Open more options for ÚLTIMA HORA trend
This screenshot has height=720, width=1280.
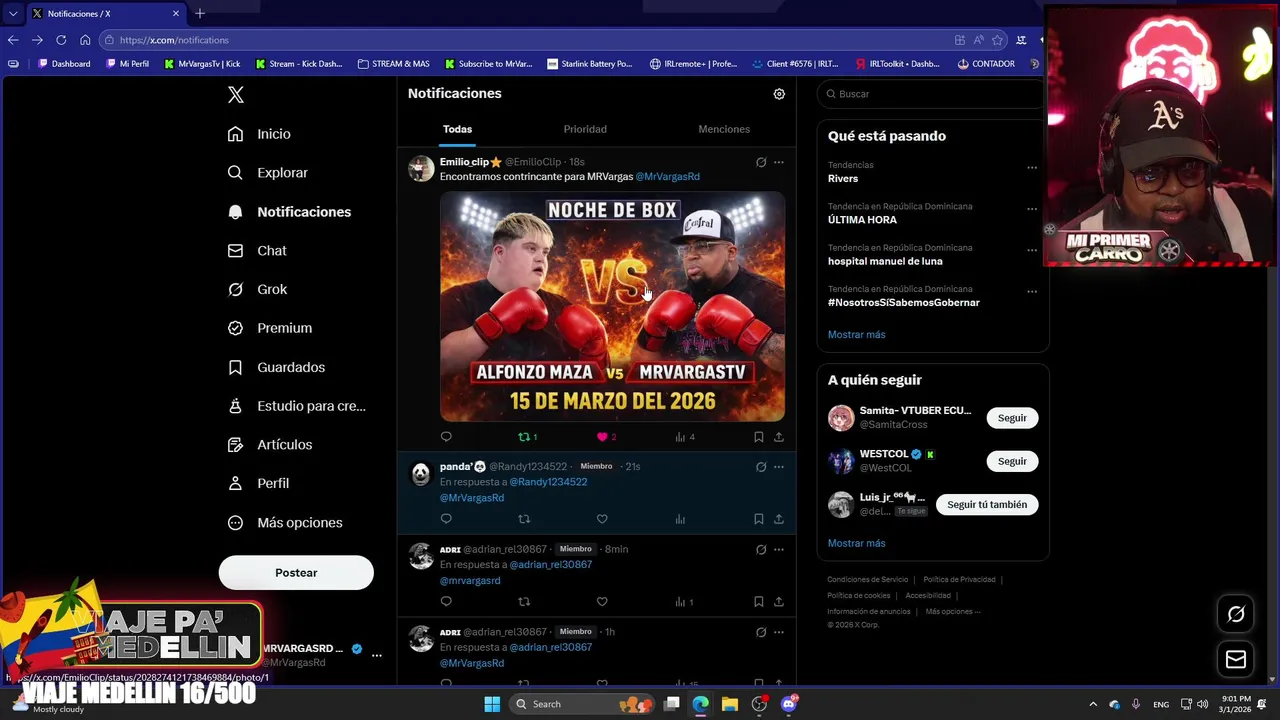pos(1032,209)
